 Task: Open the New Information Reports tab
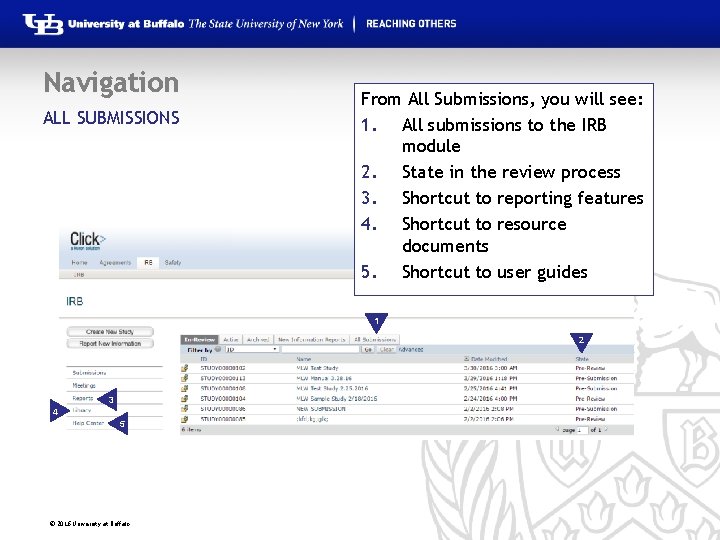click(x=311, y=339)
